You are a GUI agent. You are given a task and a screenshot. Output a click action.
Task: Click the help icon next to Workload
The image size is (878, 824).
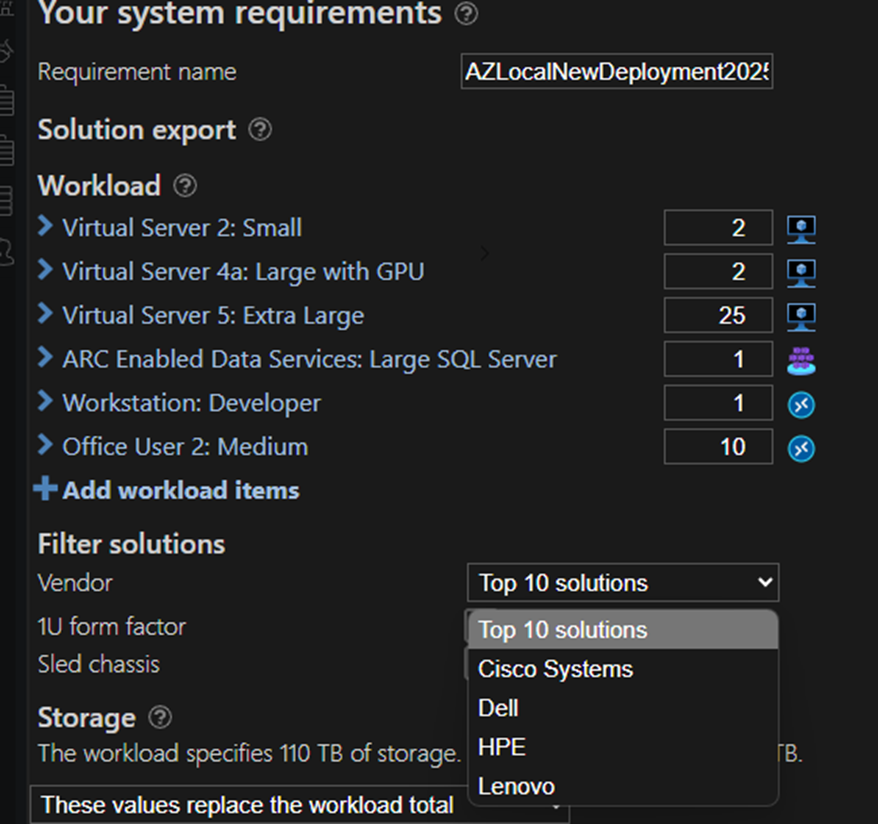pos(185,186)
